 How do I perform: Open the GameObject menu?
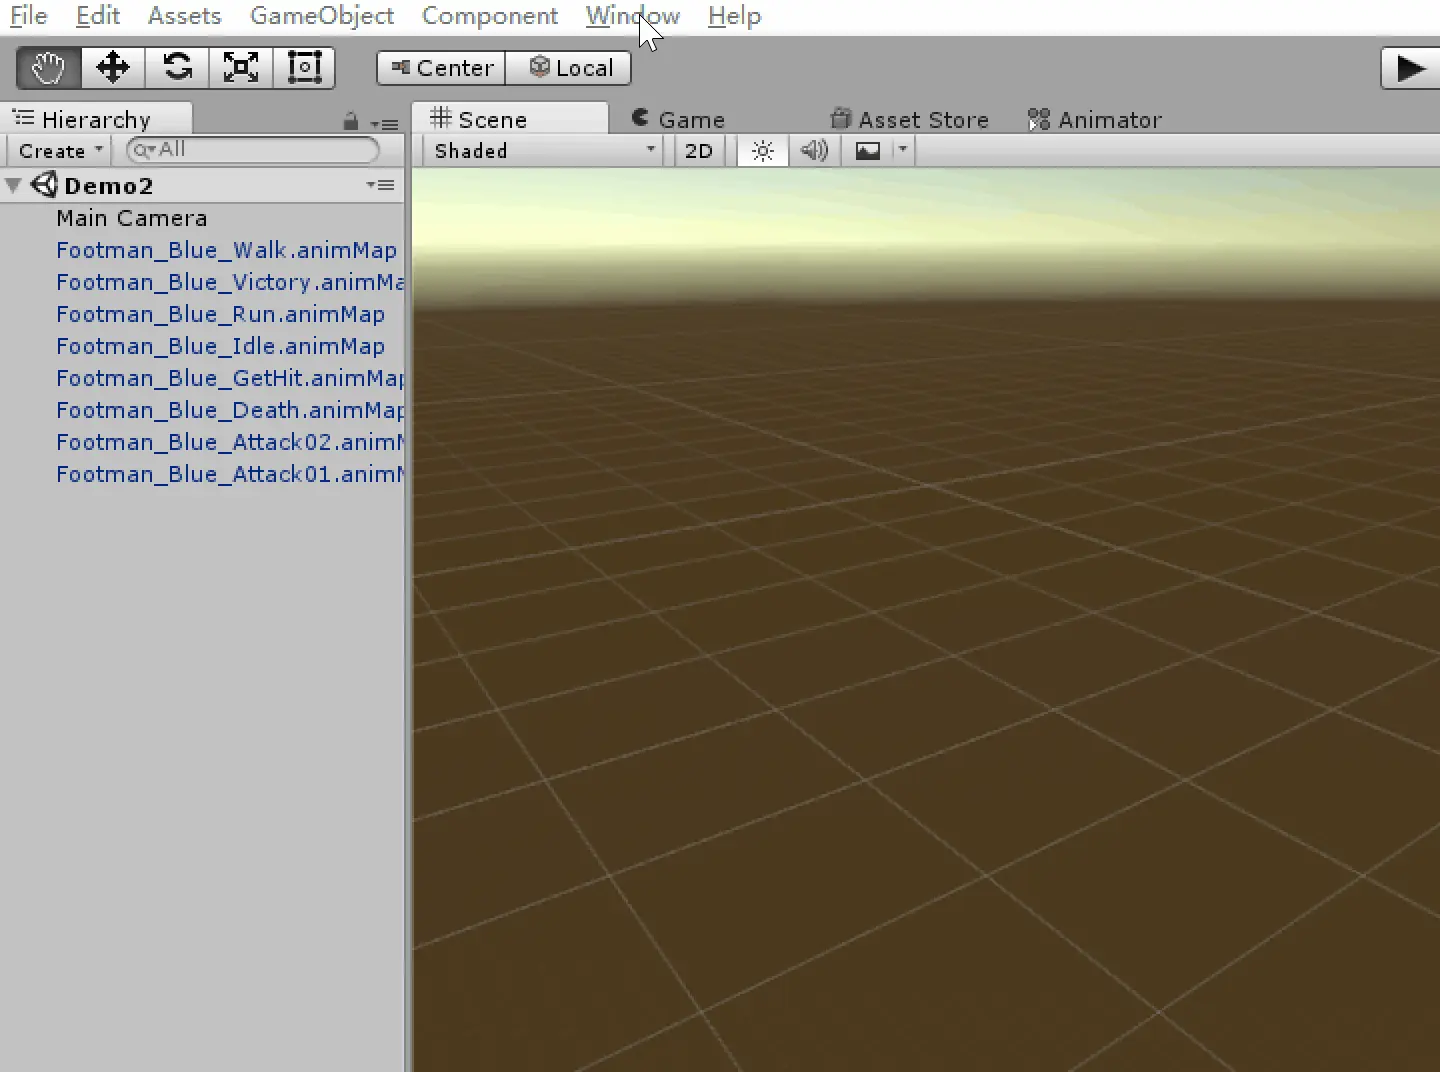click(322, 16)
